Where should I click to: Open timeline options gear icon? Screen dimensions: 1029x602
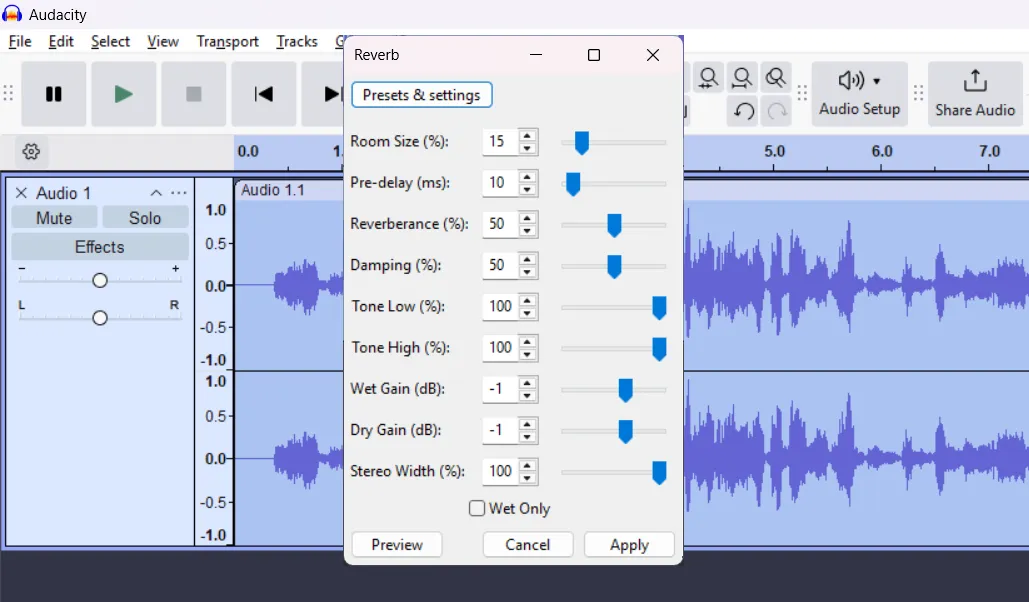point(31,152)
